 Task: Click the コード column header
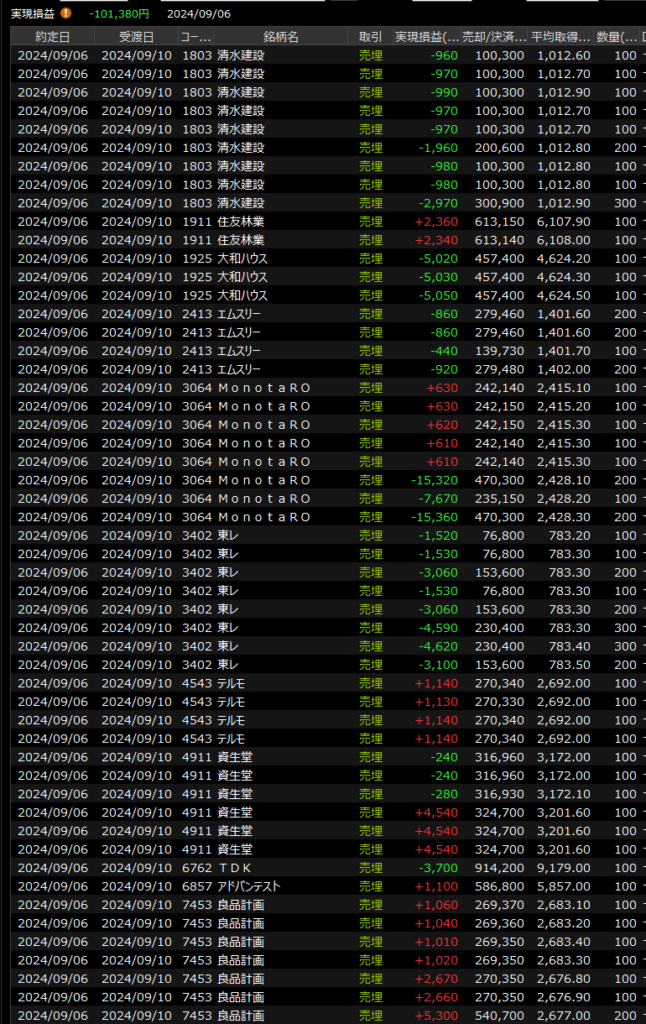click(194, 37)
